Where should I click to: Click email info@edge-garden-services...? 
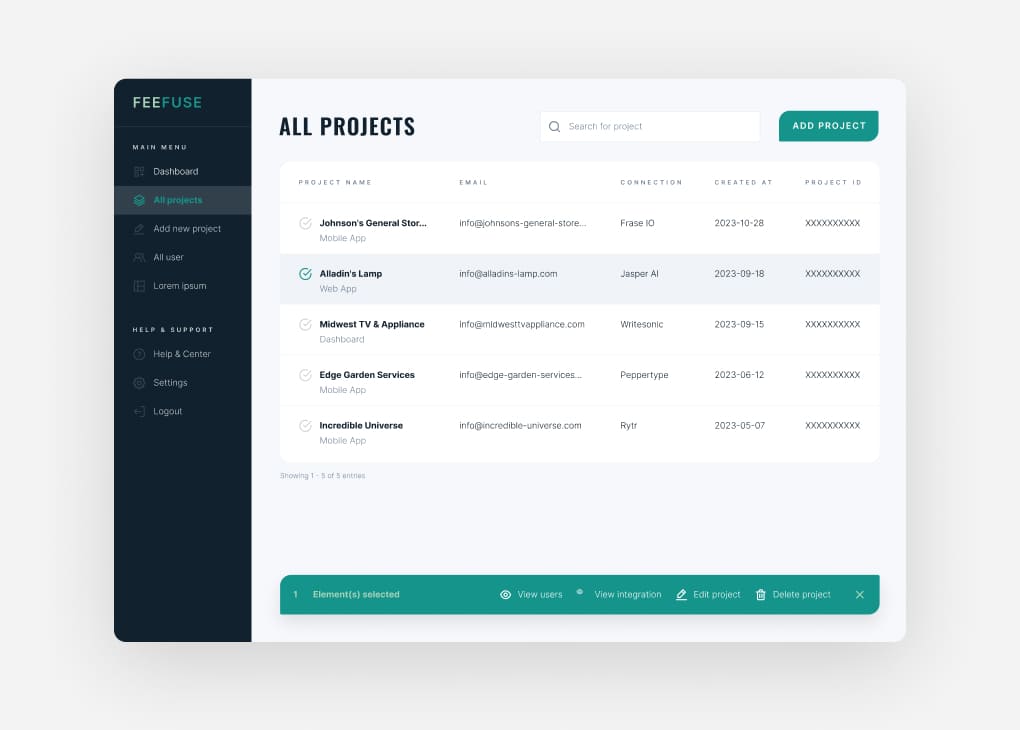pyautogui.click(x=520, y=375)
